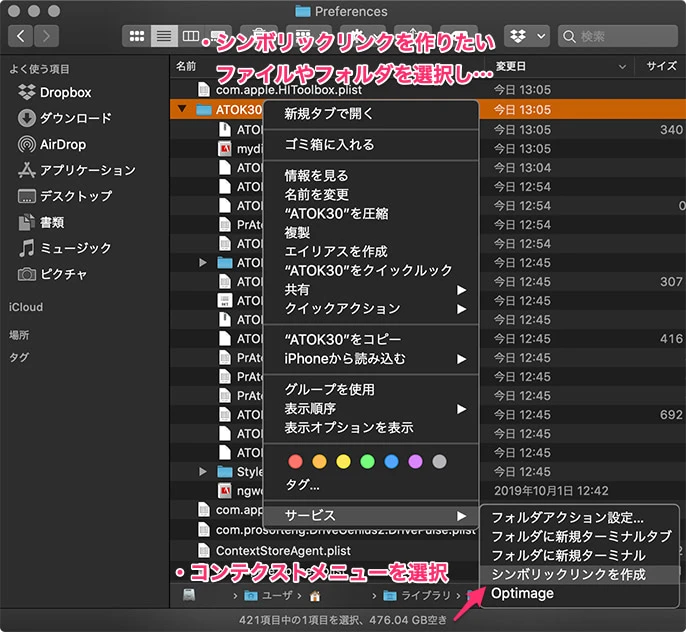Open the 表示順序 submenu

371,409
